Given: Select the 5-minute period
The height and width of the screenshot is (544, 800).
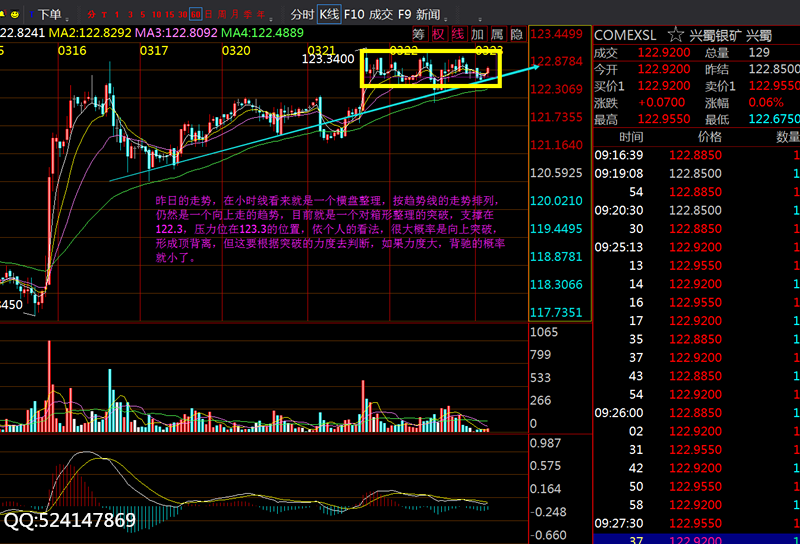Looking at the screenshot, I should (143, 15).
